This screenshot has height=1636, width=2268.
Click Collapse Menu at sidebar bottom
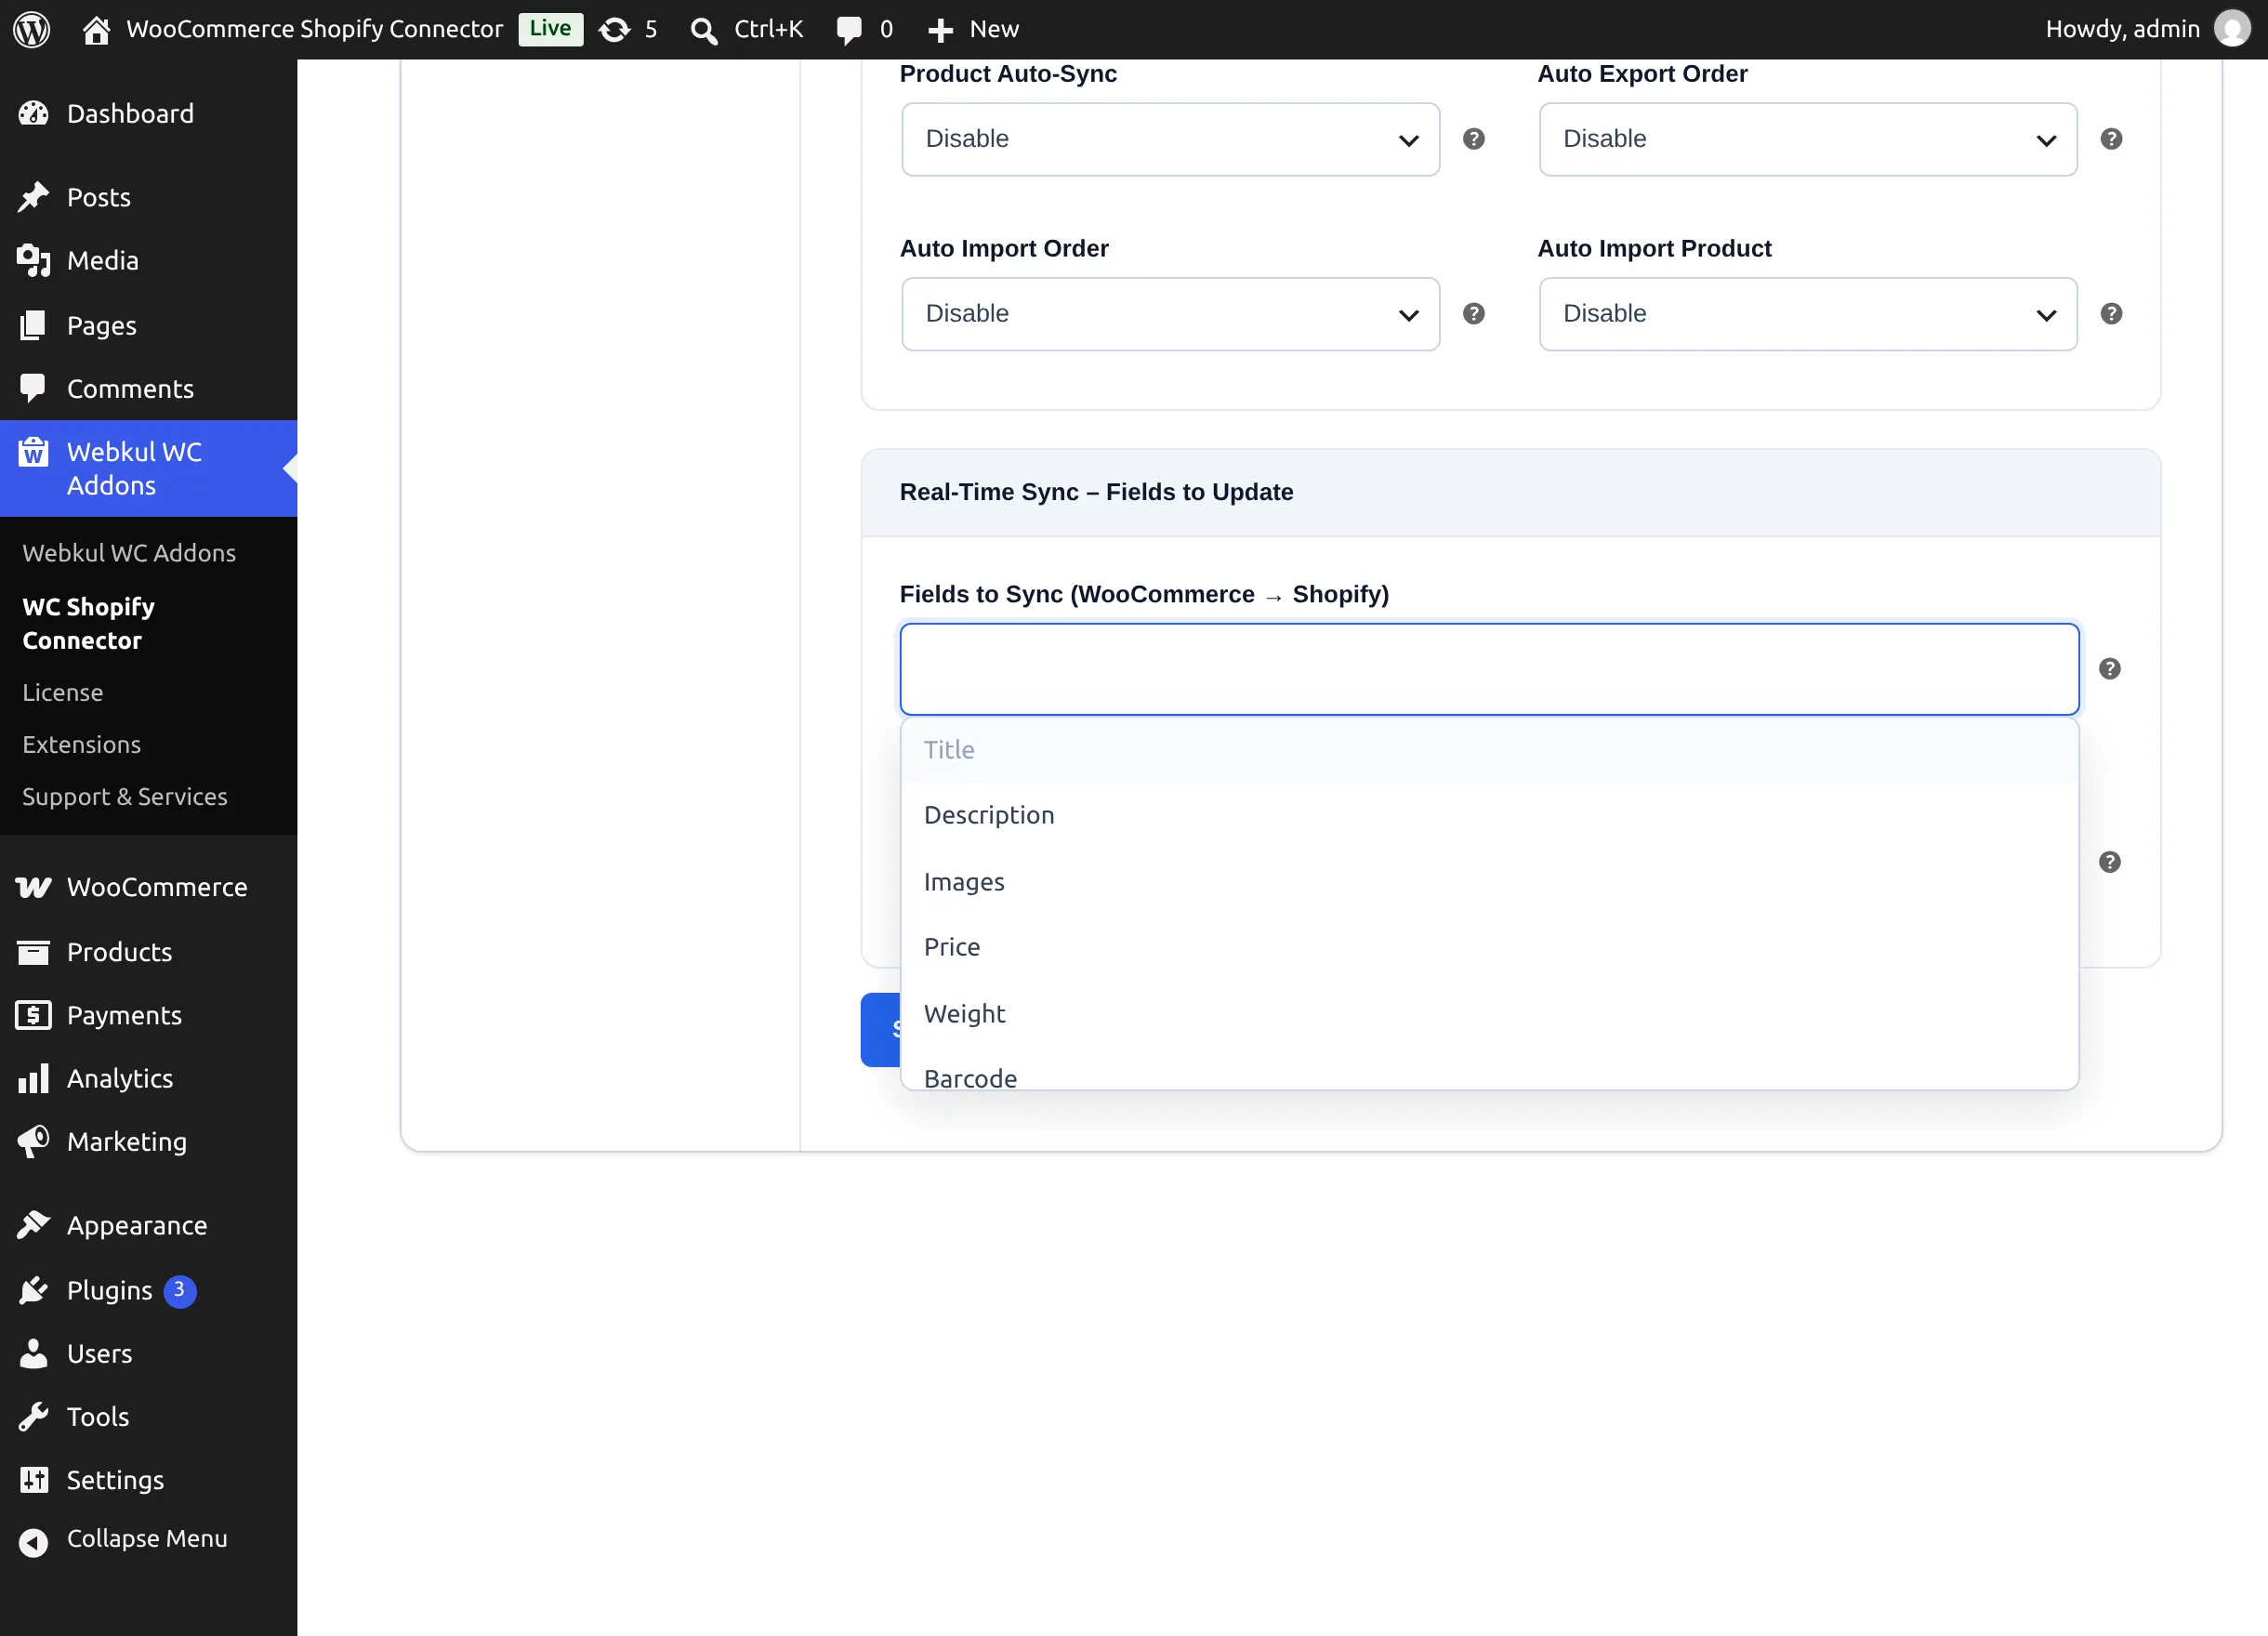tap(148, 1539)
